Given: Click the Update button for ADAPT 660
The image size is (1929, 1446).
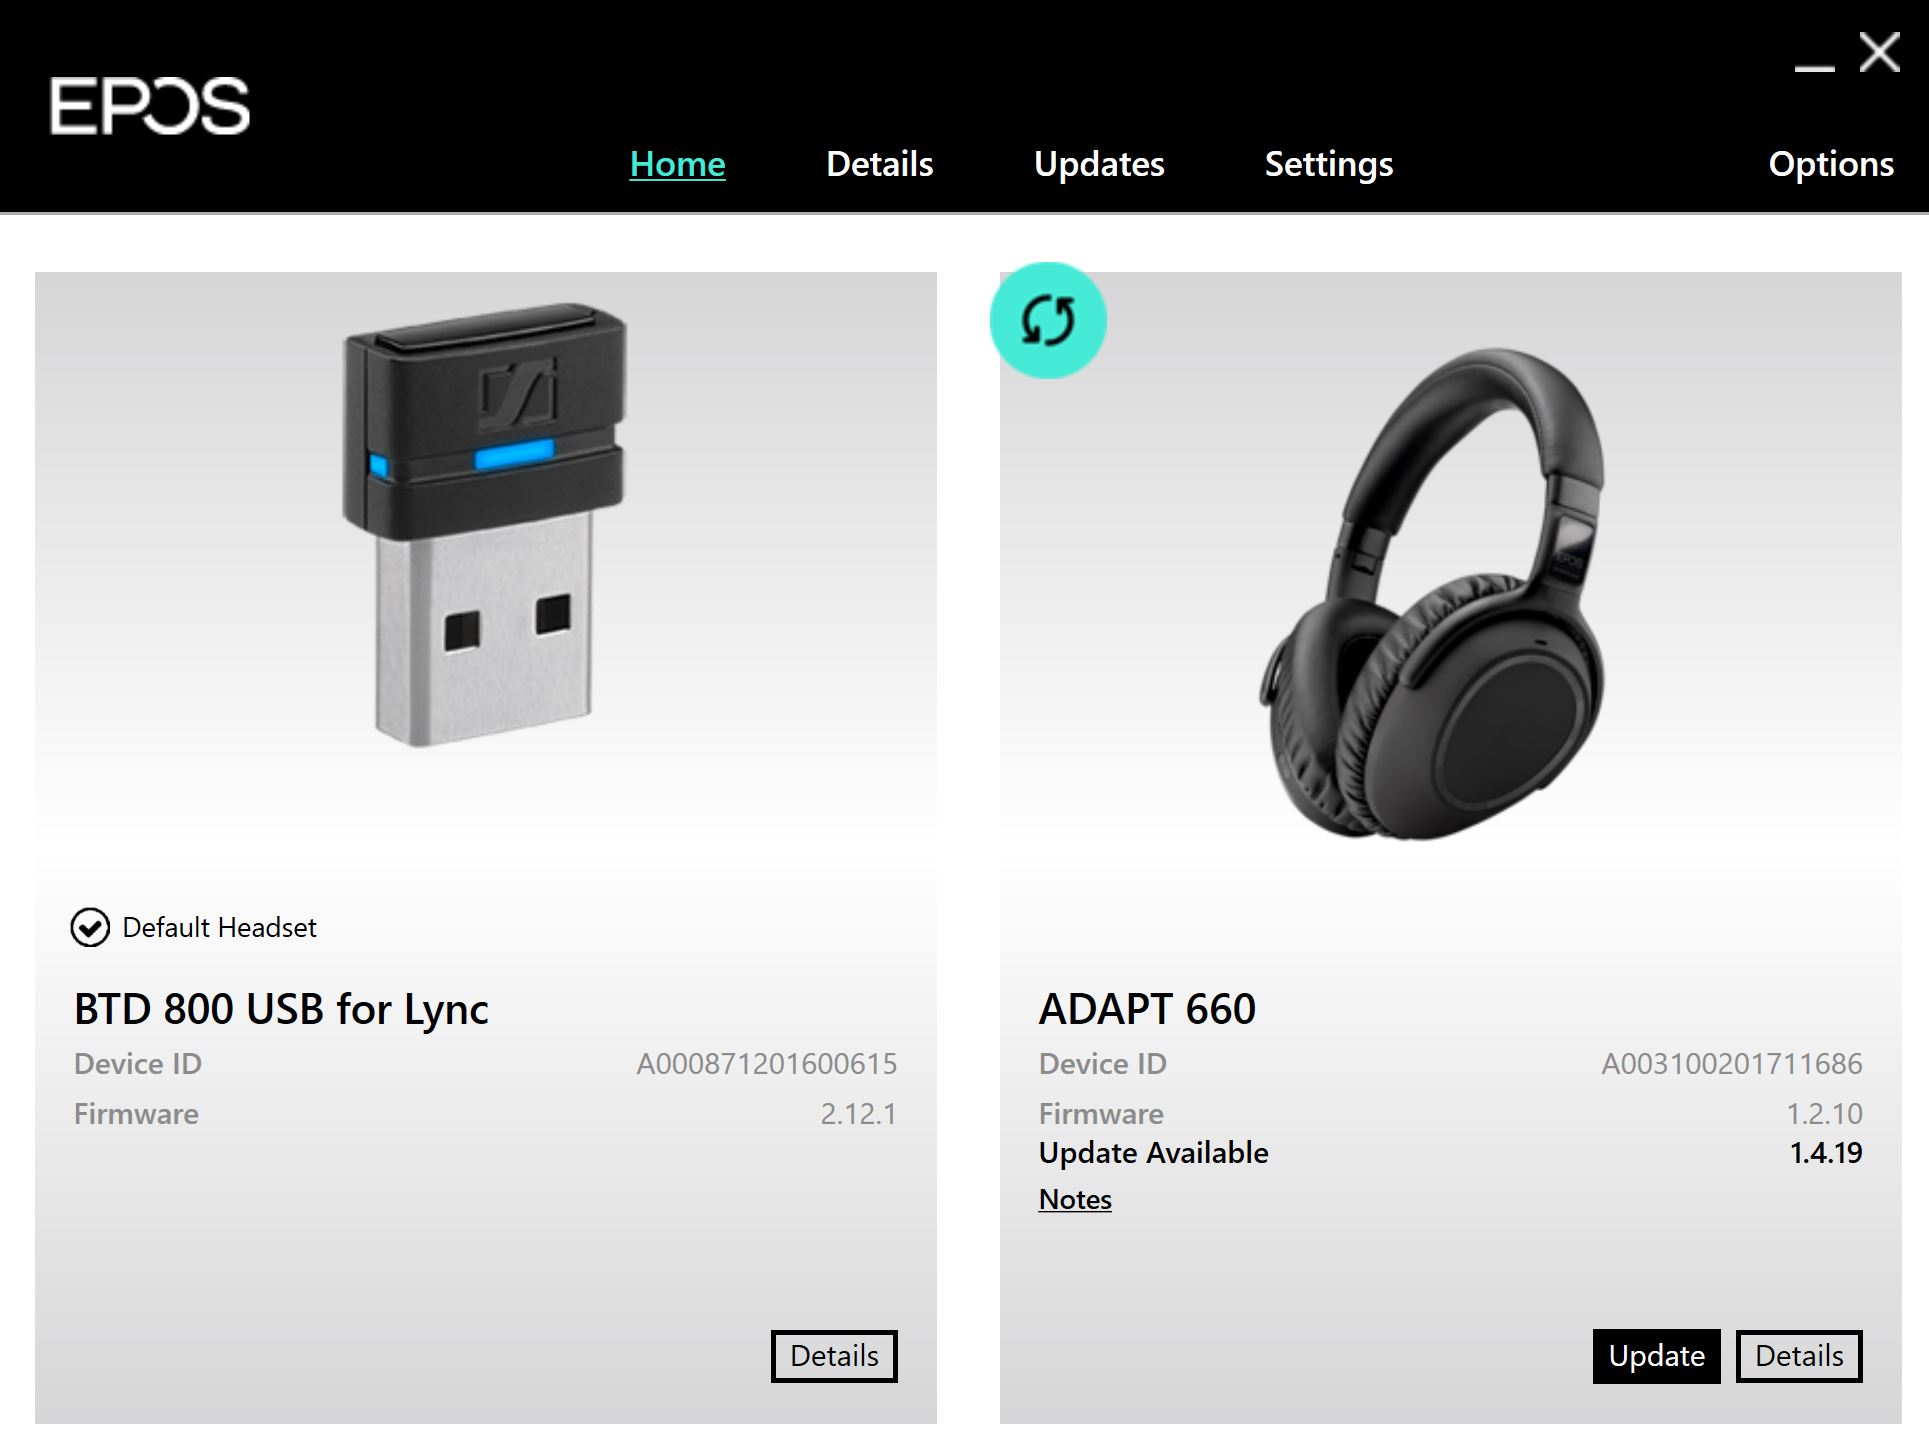Looking at the screenshot, I should 1657,1356.
